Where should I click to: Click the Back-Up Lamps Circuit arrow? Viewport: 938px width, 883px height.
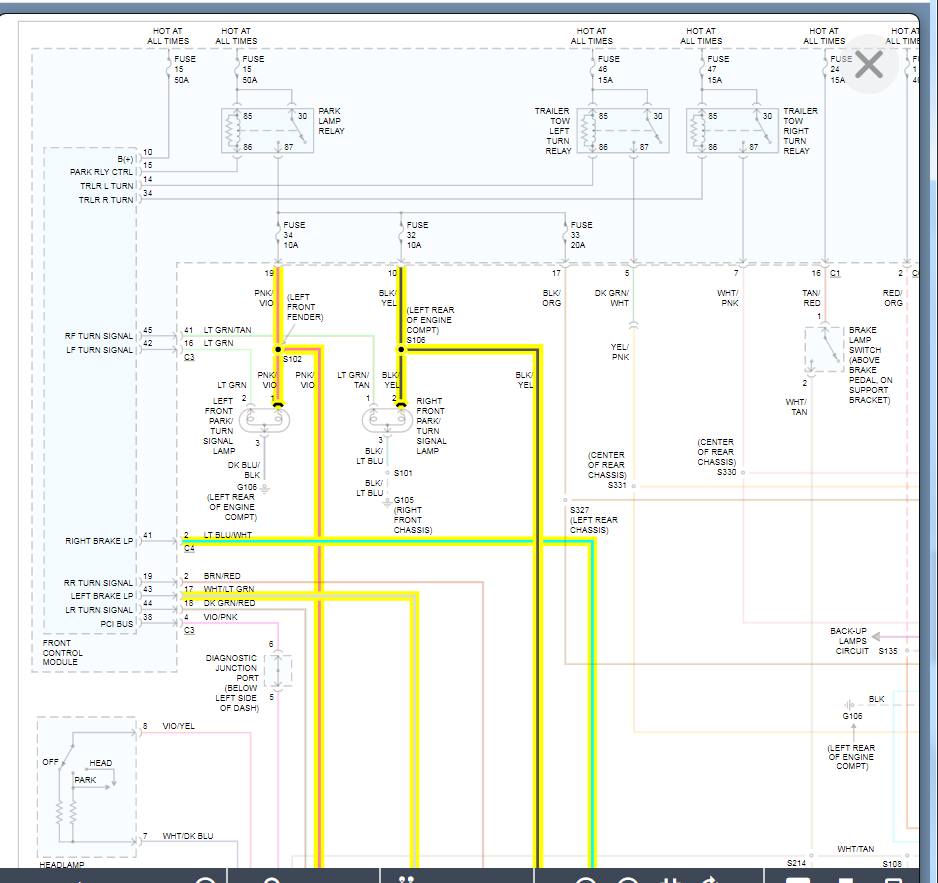[x=875, y=636]
